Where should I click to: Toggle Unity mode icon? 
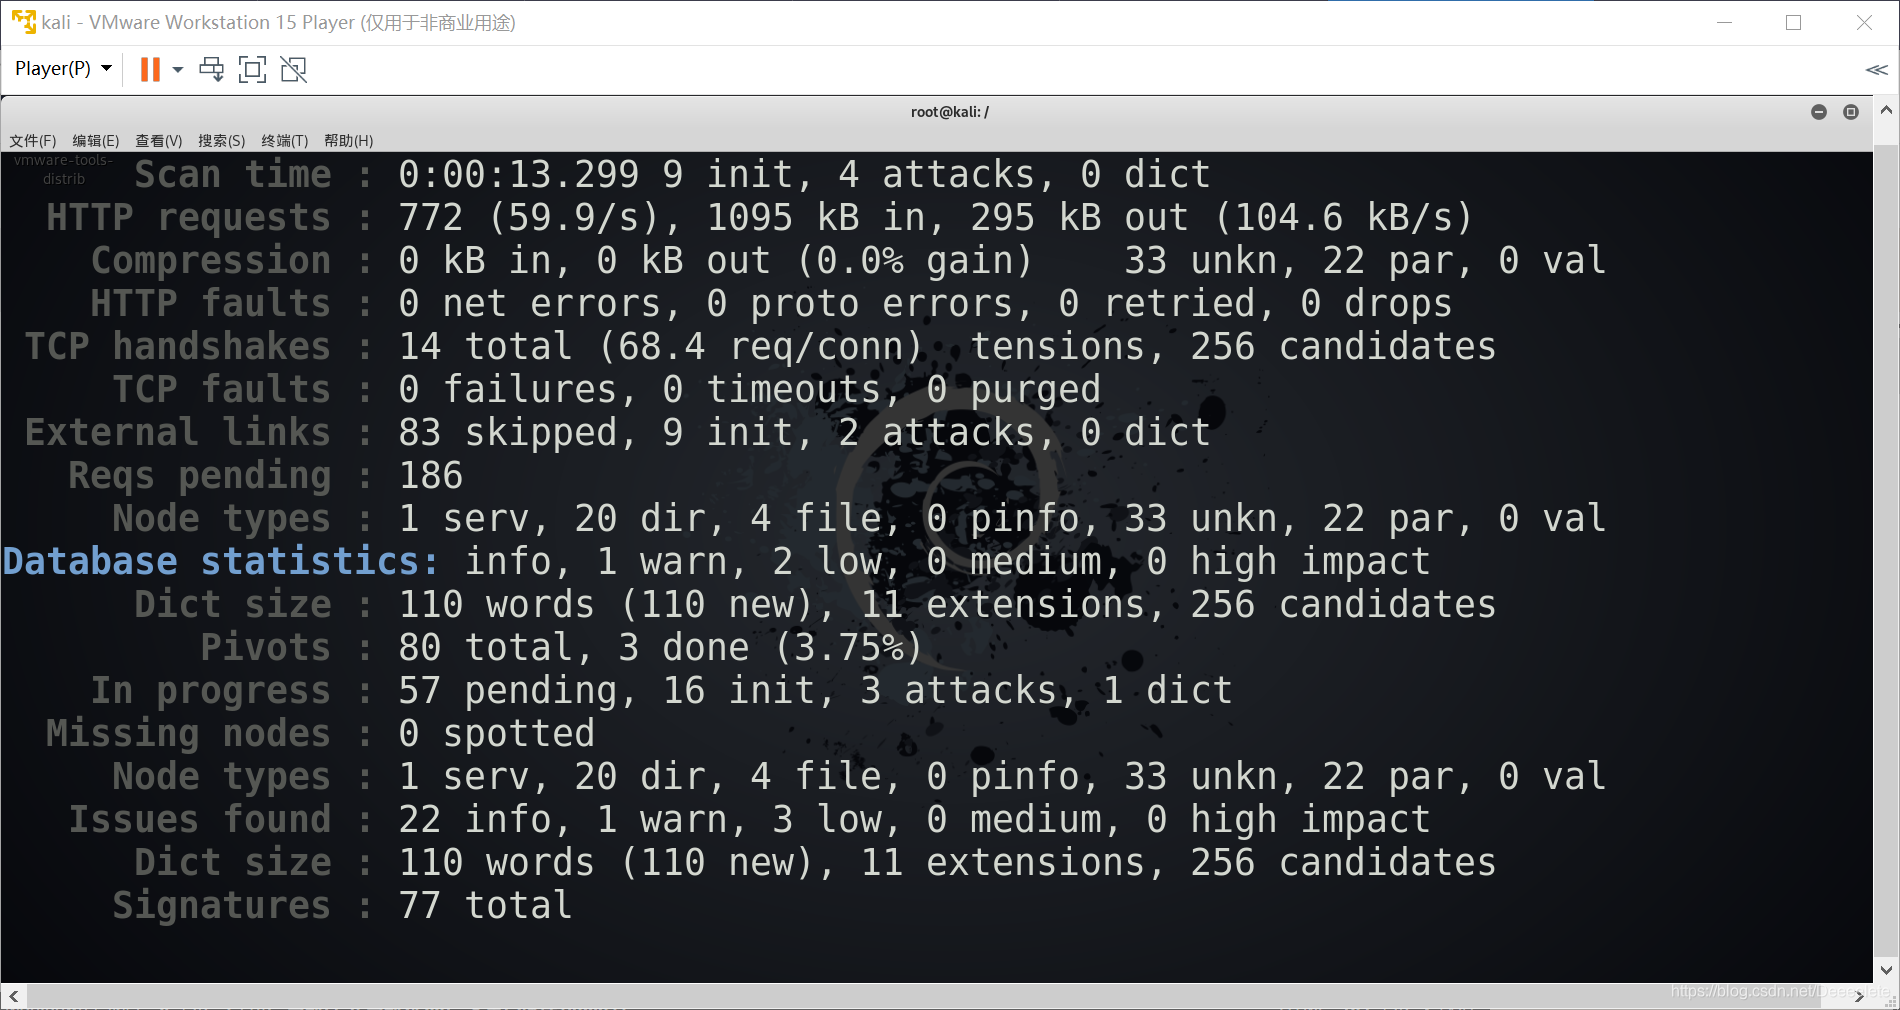pos(294,69)
